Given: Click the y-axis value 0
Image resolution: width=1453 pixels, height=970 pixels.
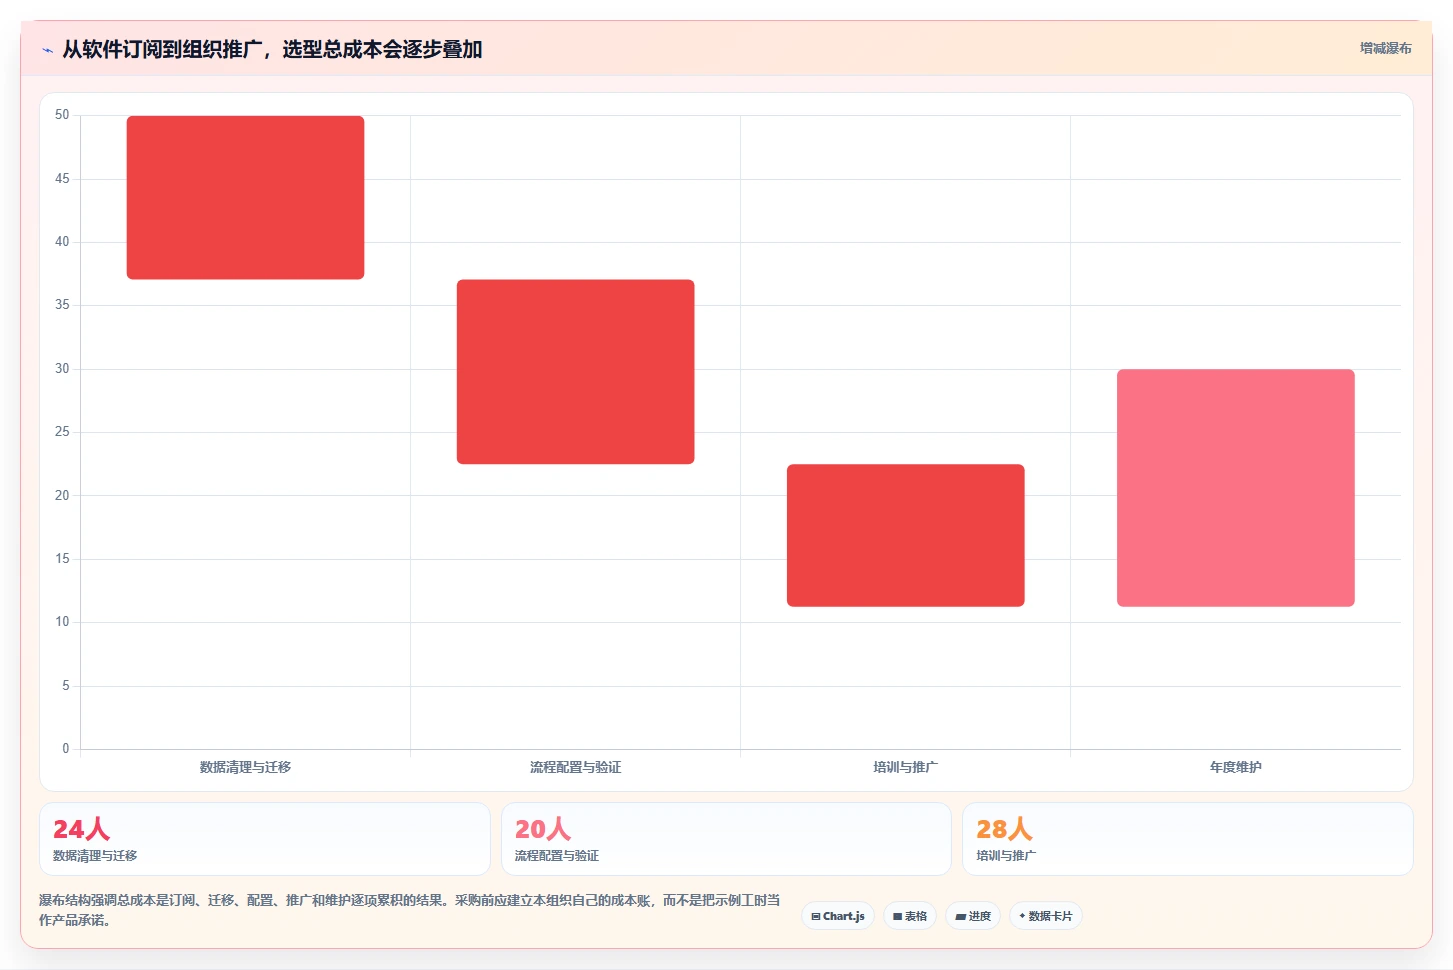Looking at the screenshot, I should click(x=66, y=748).
